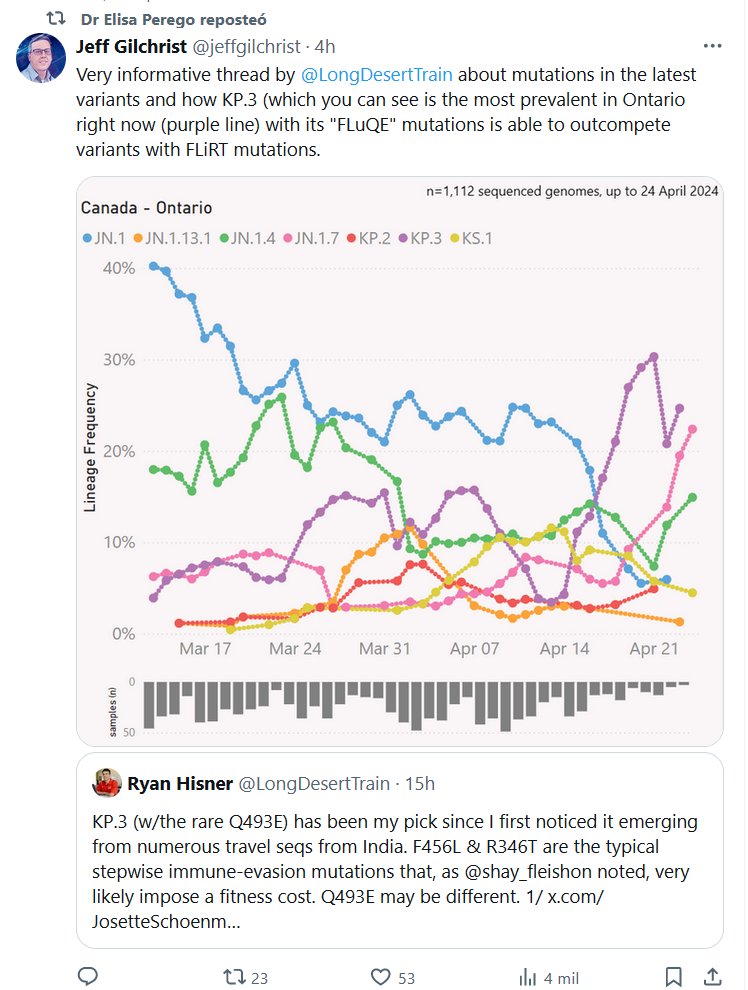Click the blue JN.1 legend dot
The height and width of the screenshot is (990, 748).
pos(89,238)
